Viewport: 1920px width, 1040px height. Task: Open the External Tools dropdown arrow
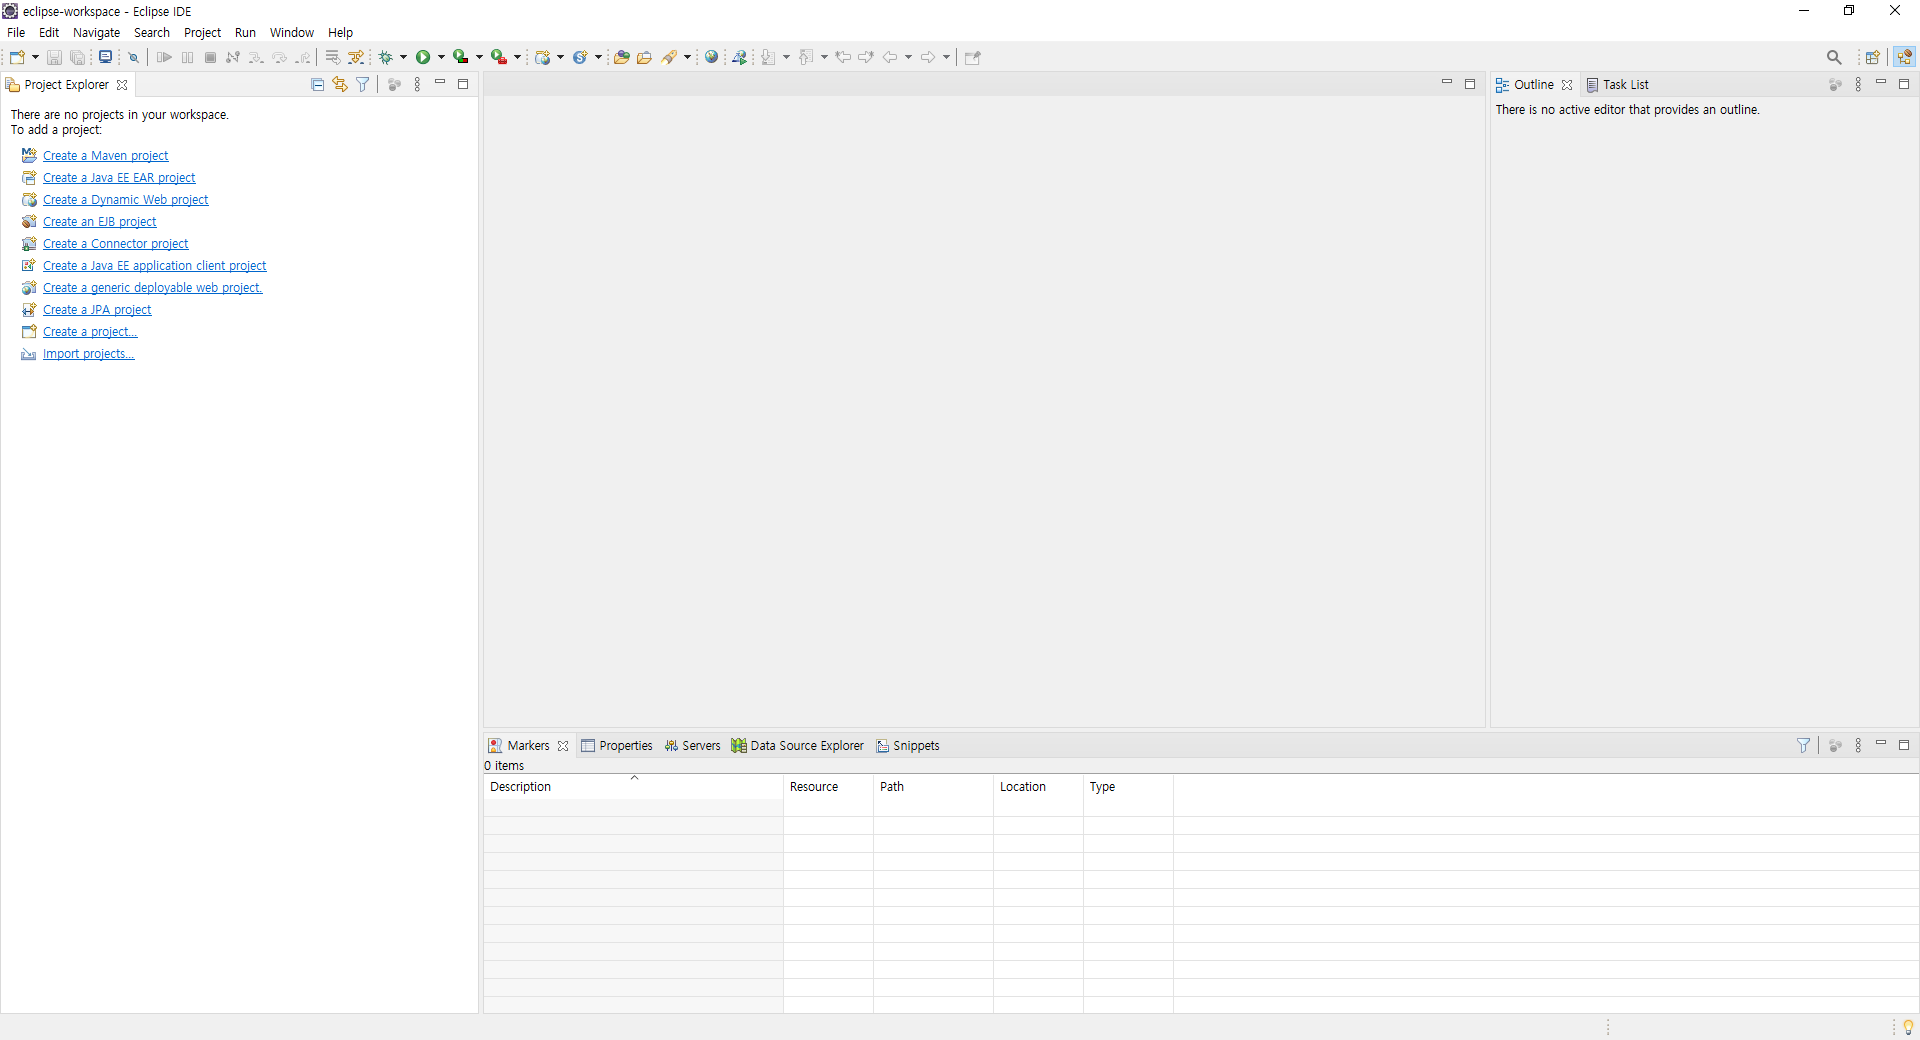[x=517, y=57]
